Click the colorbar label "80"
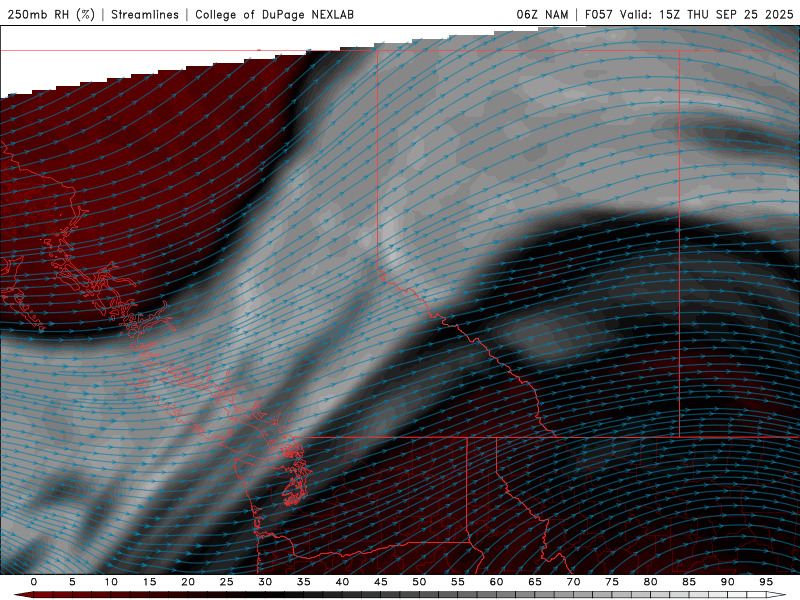Image resolution: width=800 pixels, height=600 pixels. coord(651,582)
